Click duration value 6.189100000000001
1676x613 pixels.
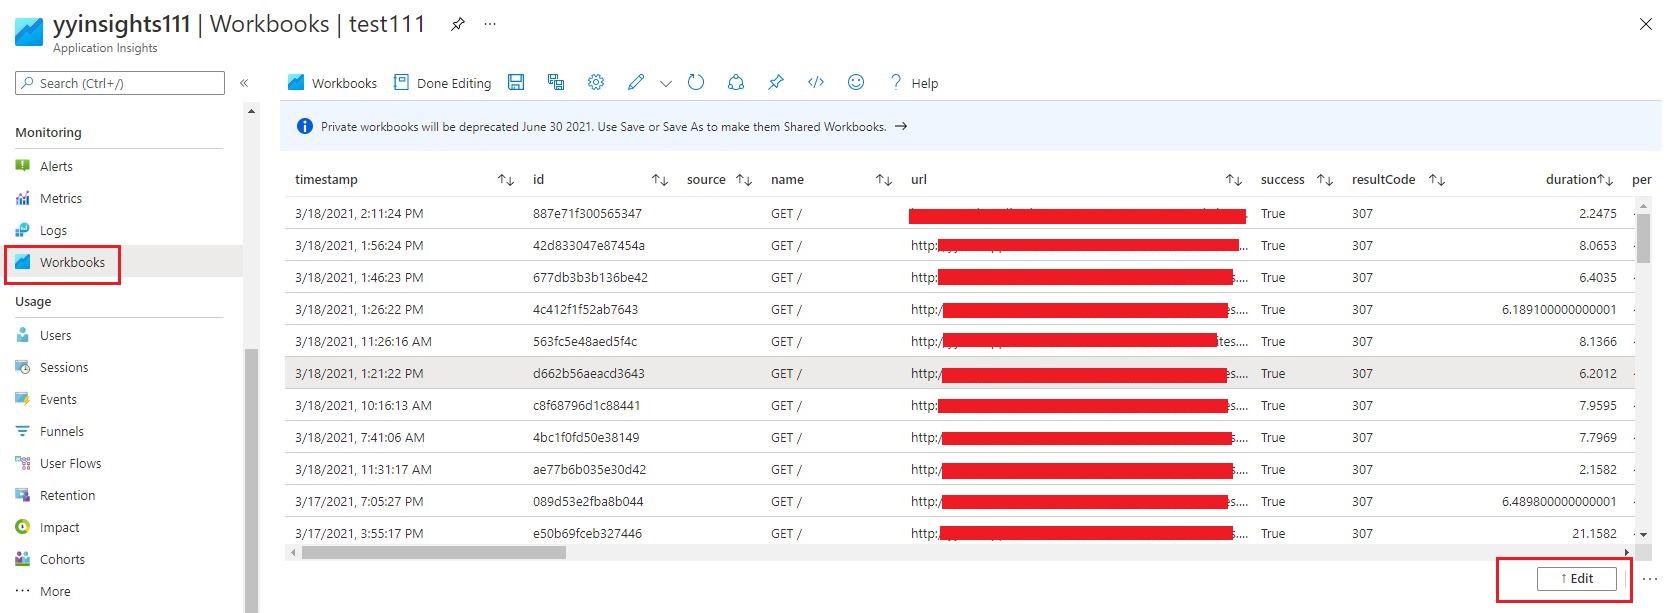click(1559, 309)
